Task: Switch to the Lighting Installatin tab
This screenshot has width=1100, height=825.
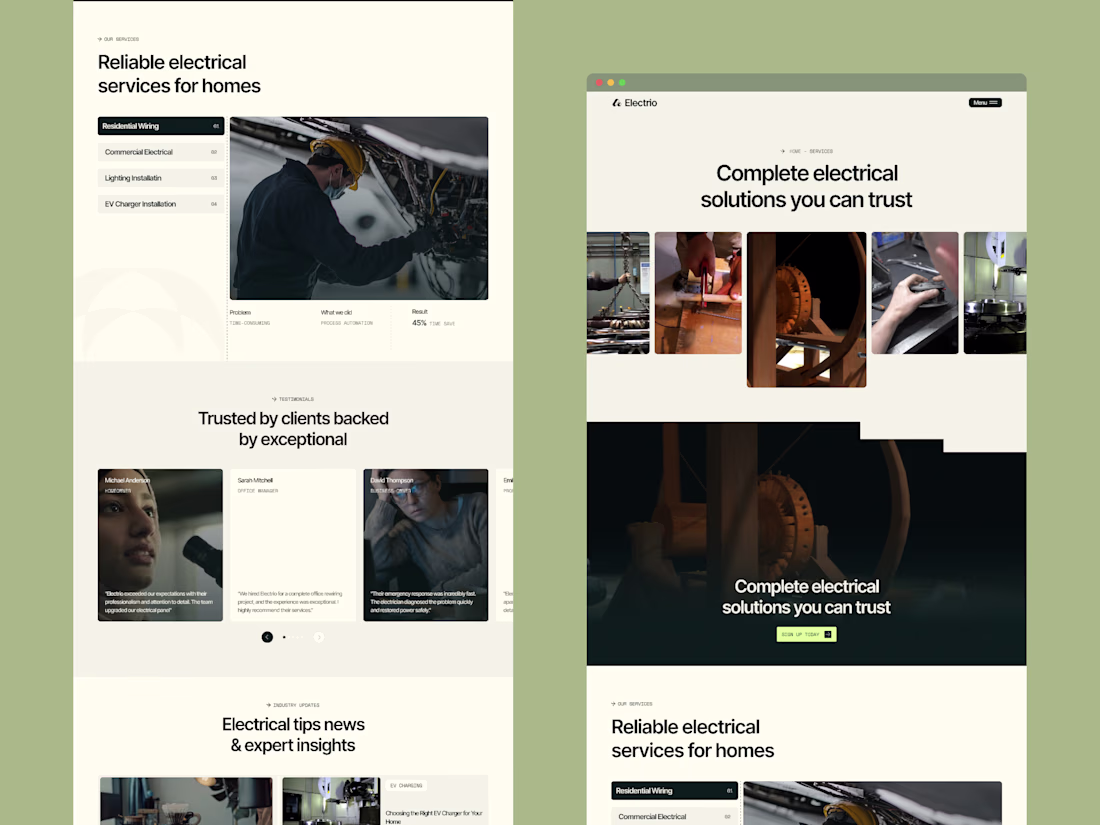Action: click(x=161, y=178)
